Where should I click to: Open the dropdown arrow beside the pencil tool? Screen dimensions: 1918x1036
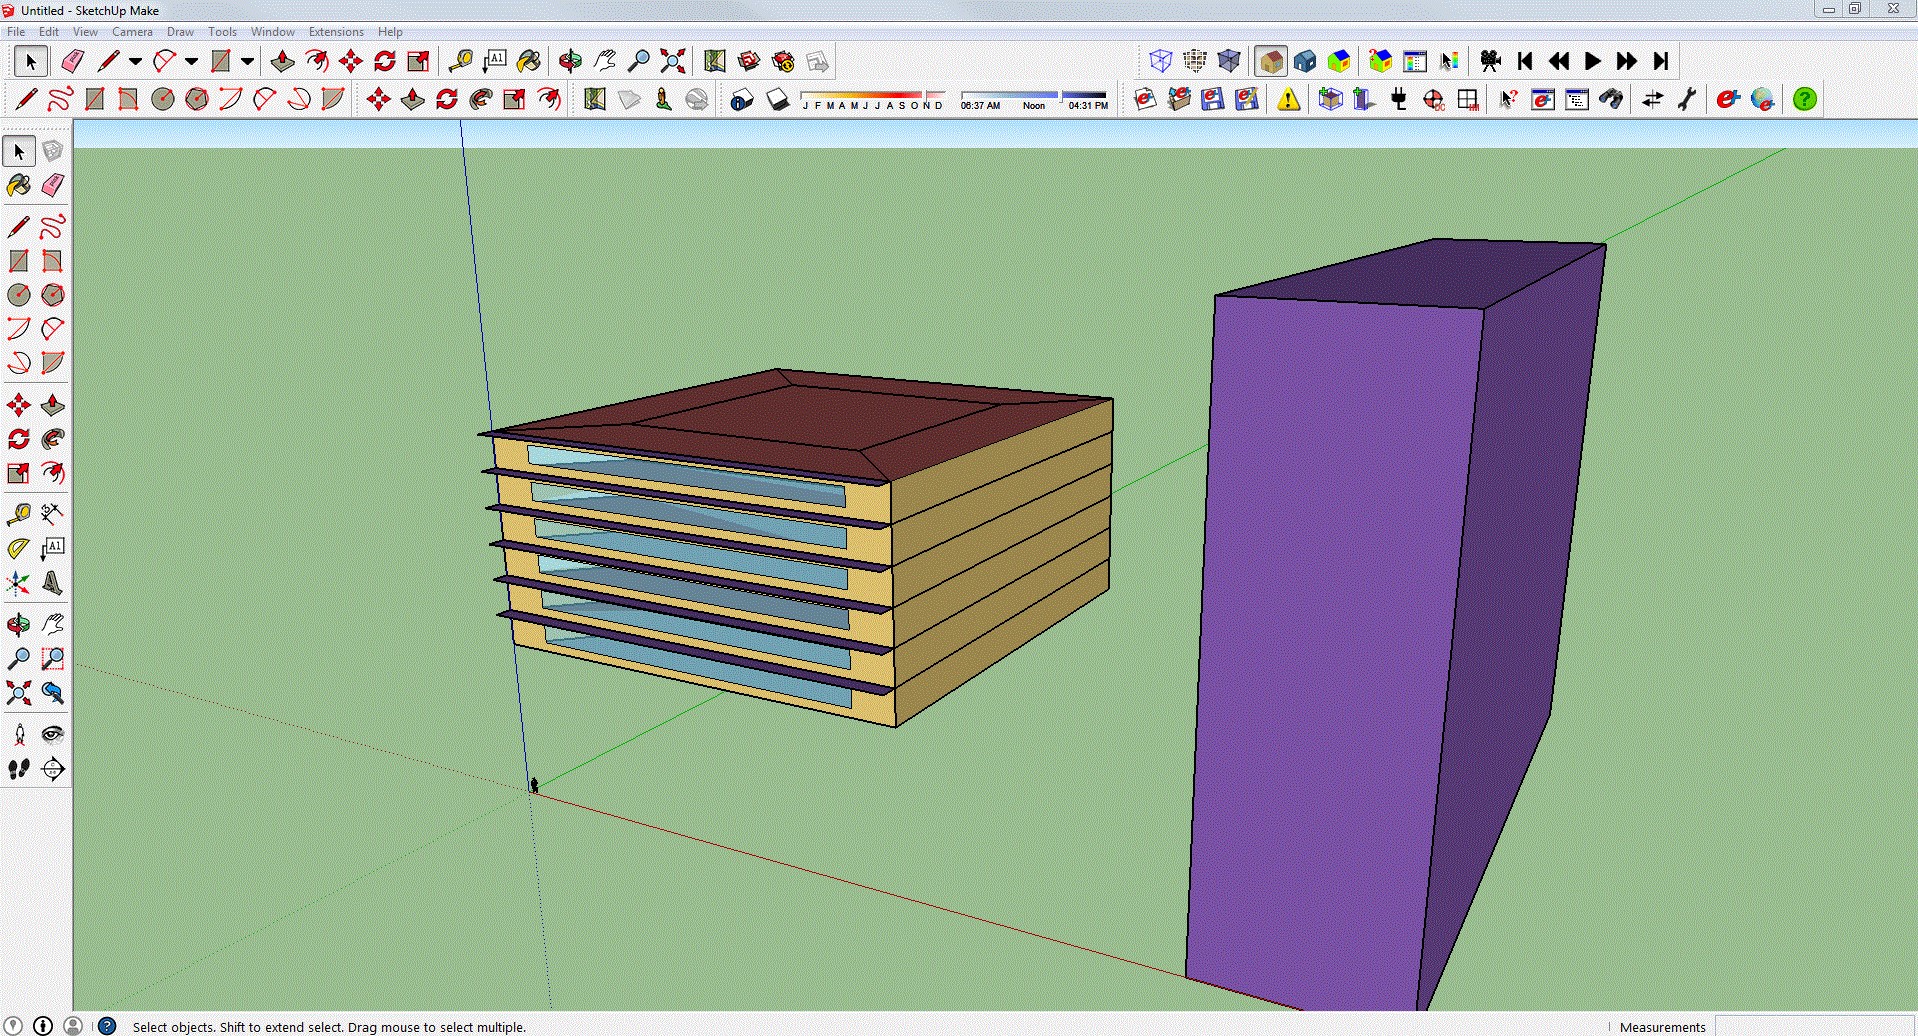pyautogui.click(x=135, y=62)
